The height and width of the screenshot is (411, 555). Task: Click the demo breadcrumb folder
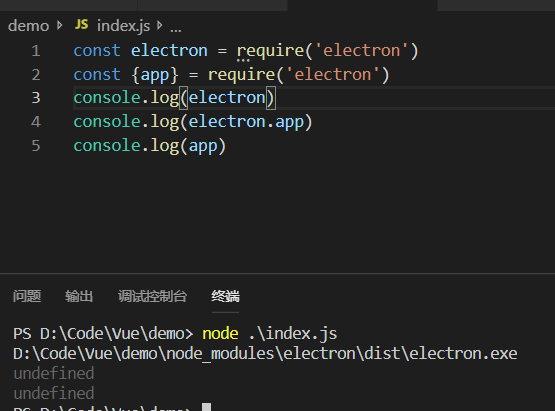pos(28,26)
